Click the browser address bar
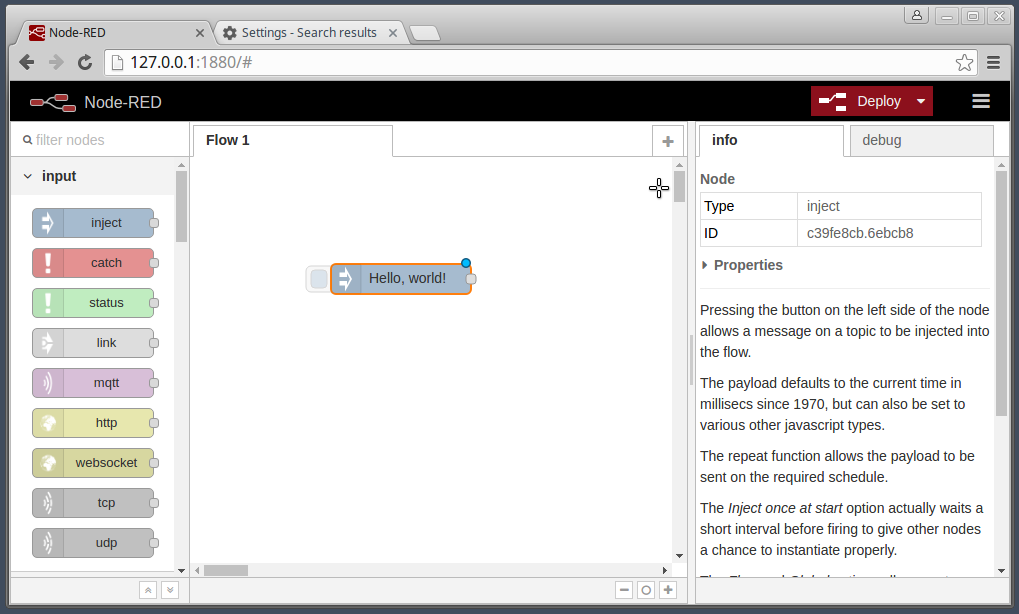Screen dimensions: 1019x614 (539, 62)
